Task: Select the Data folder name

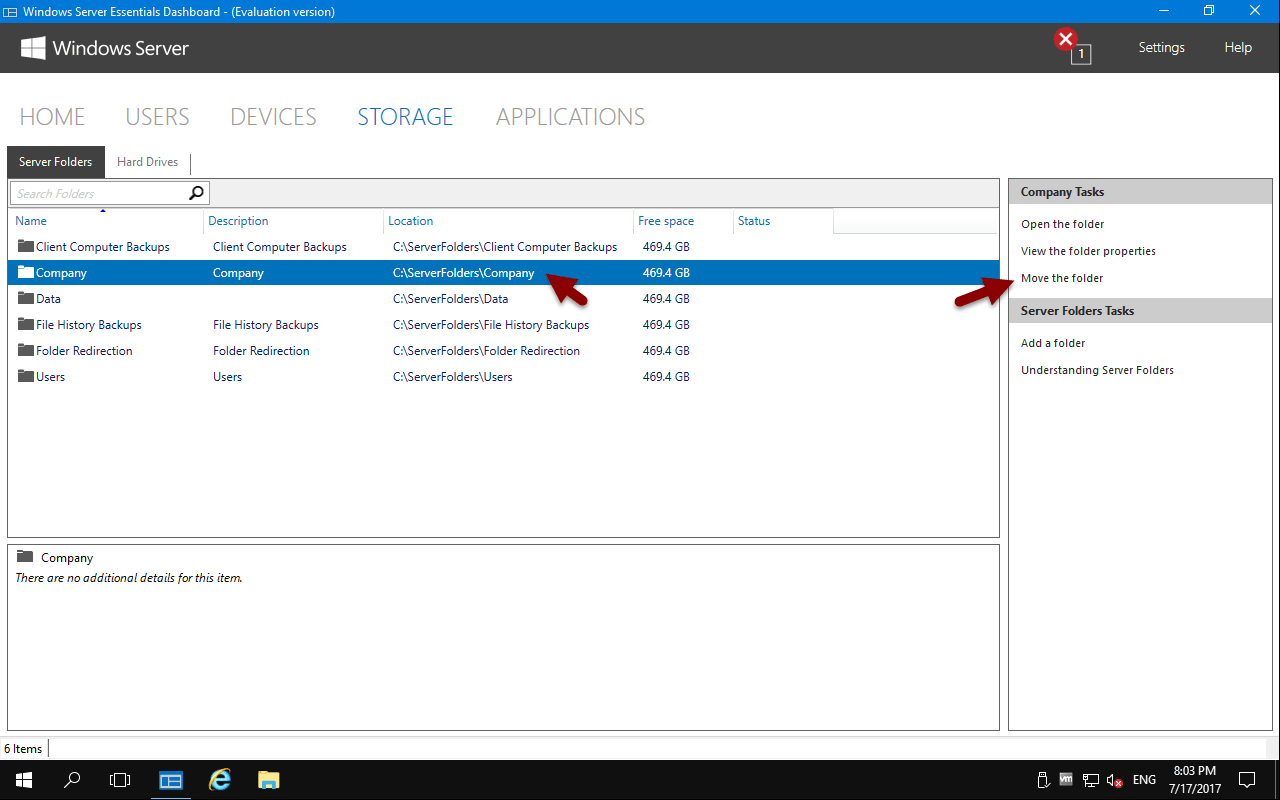Action: pos(48,299)
